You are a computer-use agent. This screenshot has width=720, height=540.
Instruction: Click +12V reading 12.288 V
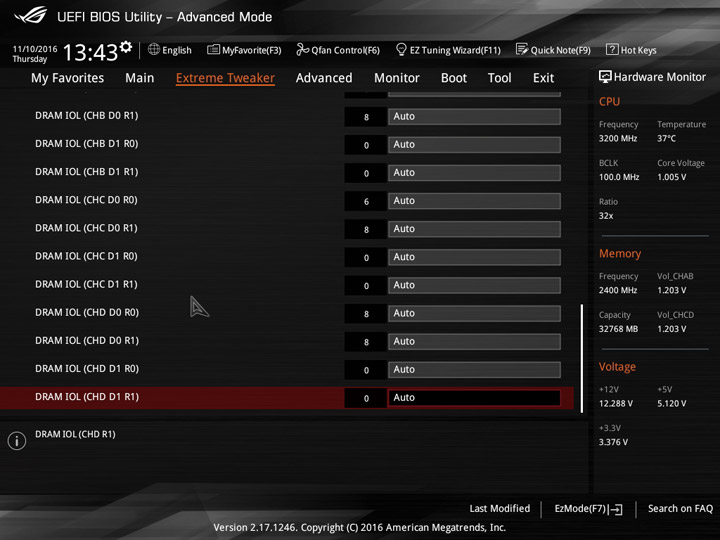(x=616, y=403)
